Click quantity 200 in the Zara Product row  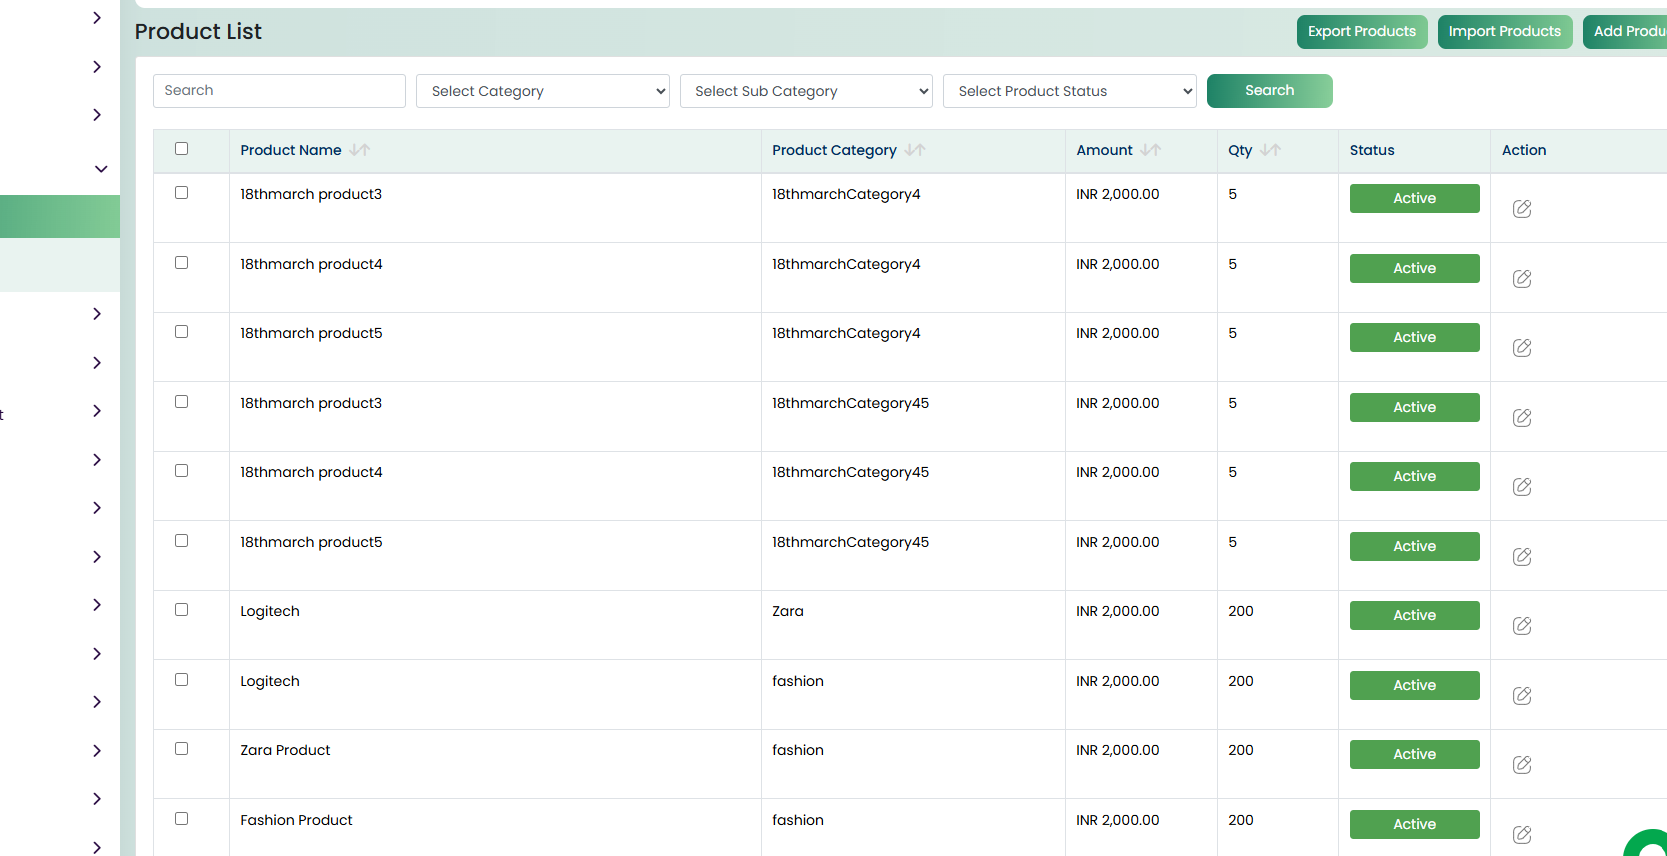1241,750
